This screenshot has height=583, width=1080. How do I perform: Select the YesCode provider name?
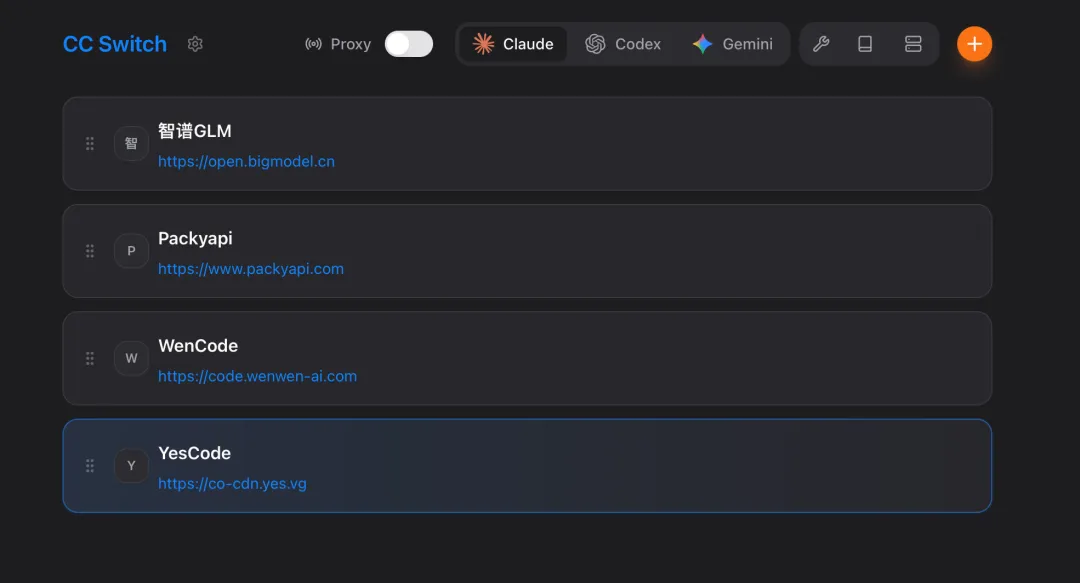pyautogui.click(x=194, y=453)
